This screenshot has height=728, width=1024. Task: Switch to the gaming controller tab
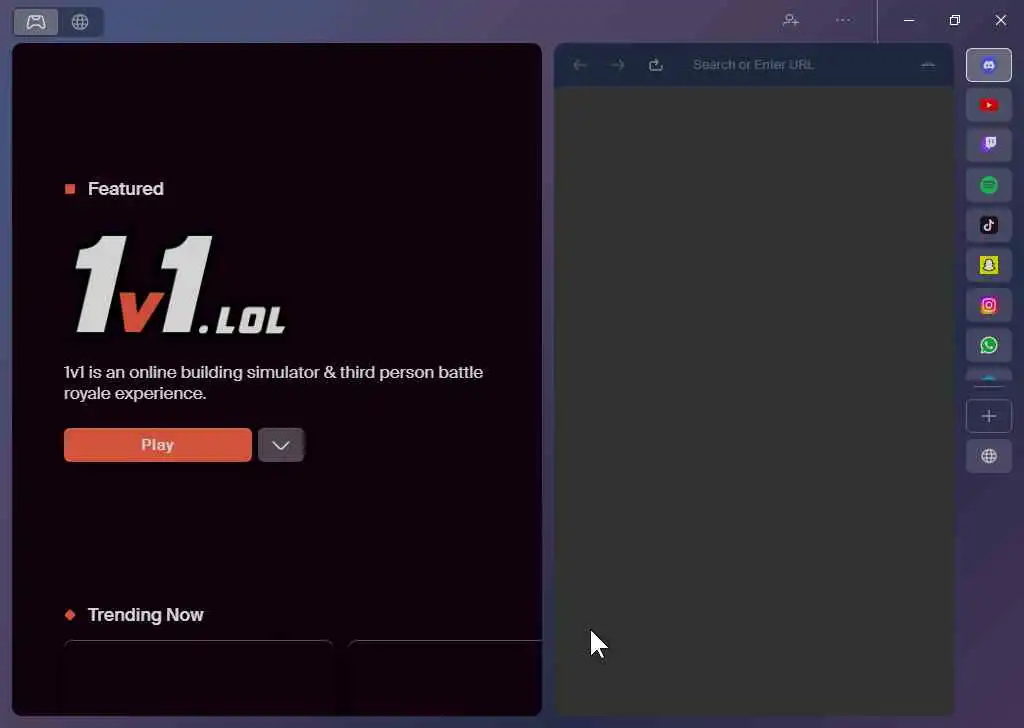36,22
